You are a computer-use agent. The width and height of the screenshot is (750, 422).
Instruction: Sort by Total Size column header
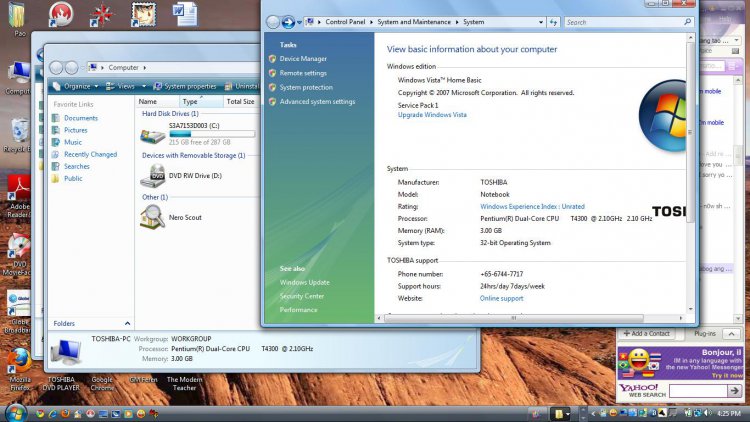point(241,101)
